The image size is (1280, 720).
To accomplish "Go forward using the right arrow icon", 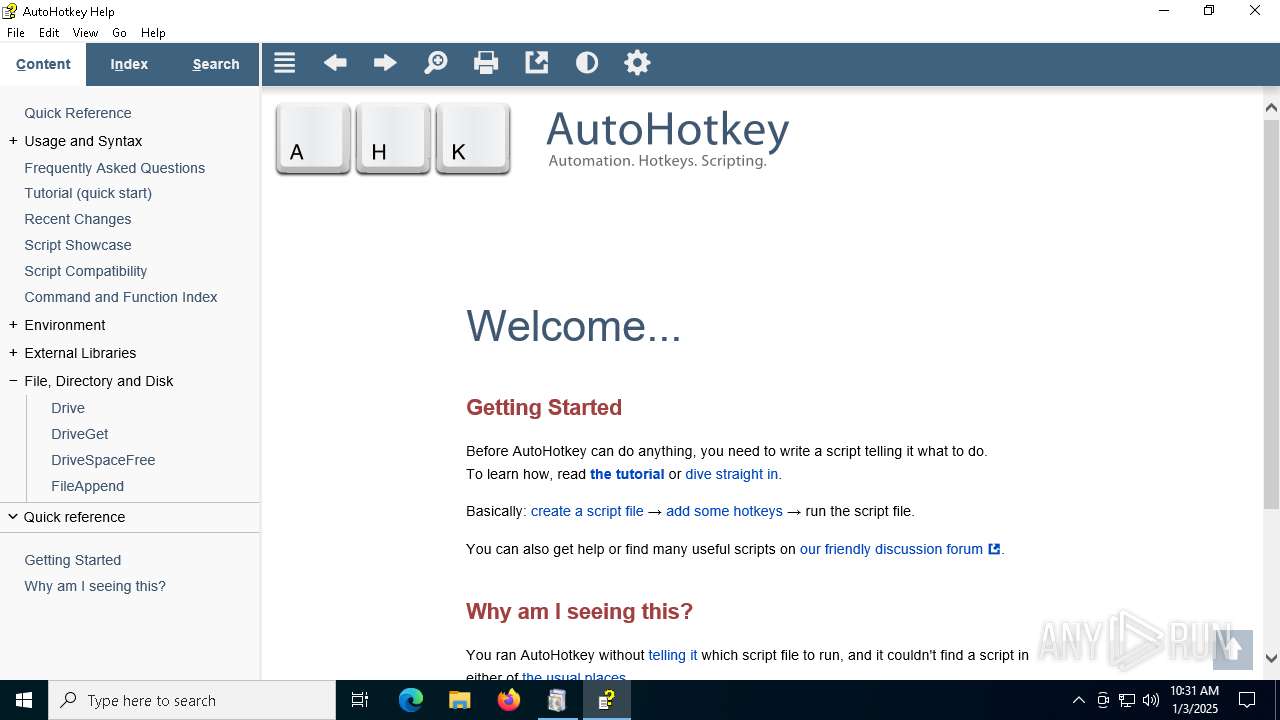I will (385, 63).
